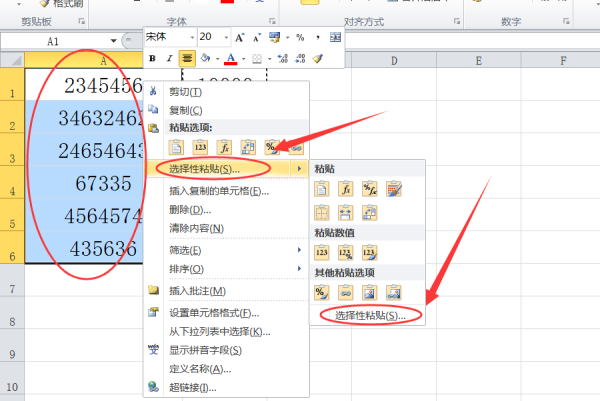600x401 pixels.
Task: Apply Comma Style from mini toolbar
Action: (318, 37)
